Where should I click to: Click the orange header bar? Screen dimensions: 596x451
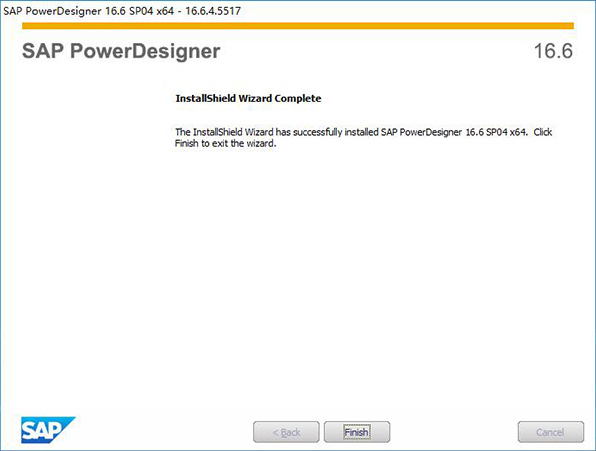298,26
